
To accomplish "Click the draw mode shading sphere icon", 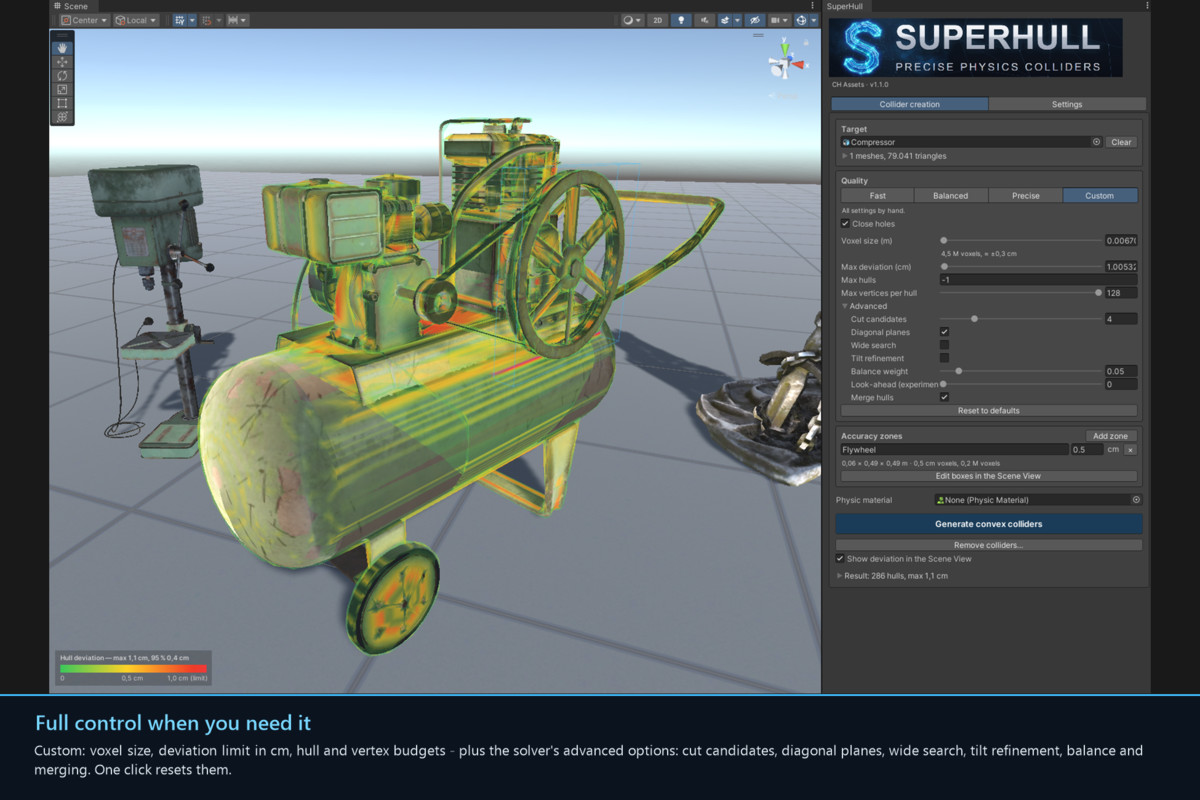I will tap(628, 20).
